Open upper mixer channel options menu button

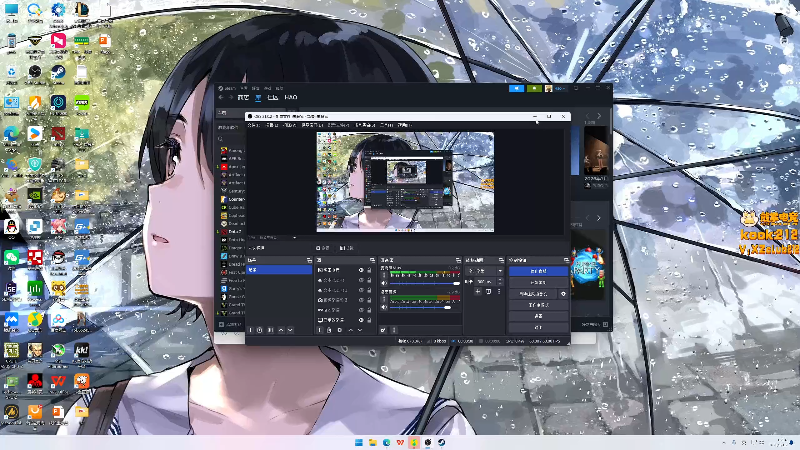point(383,275)
